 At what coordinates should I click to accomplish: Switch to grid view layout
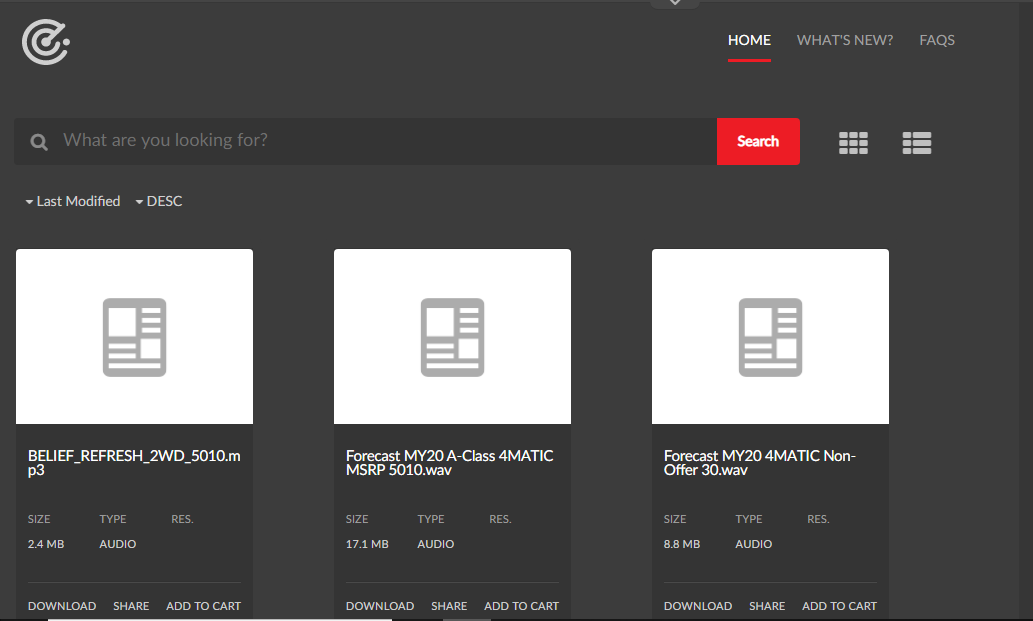pyautogui.click(x=853, y=142)
